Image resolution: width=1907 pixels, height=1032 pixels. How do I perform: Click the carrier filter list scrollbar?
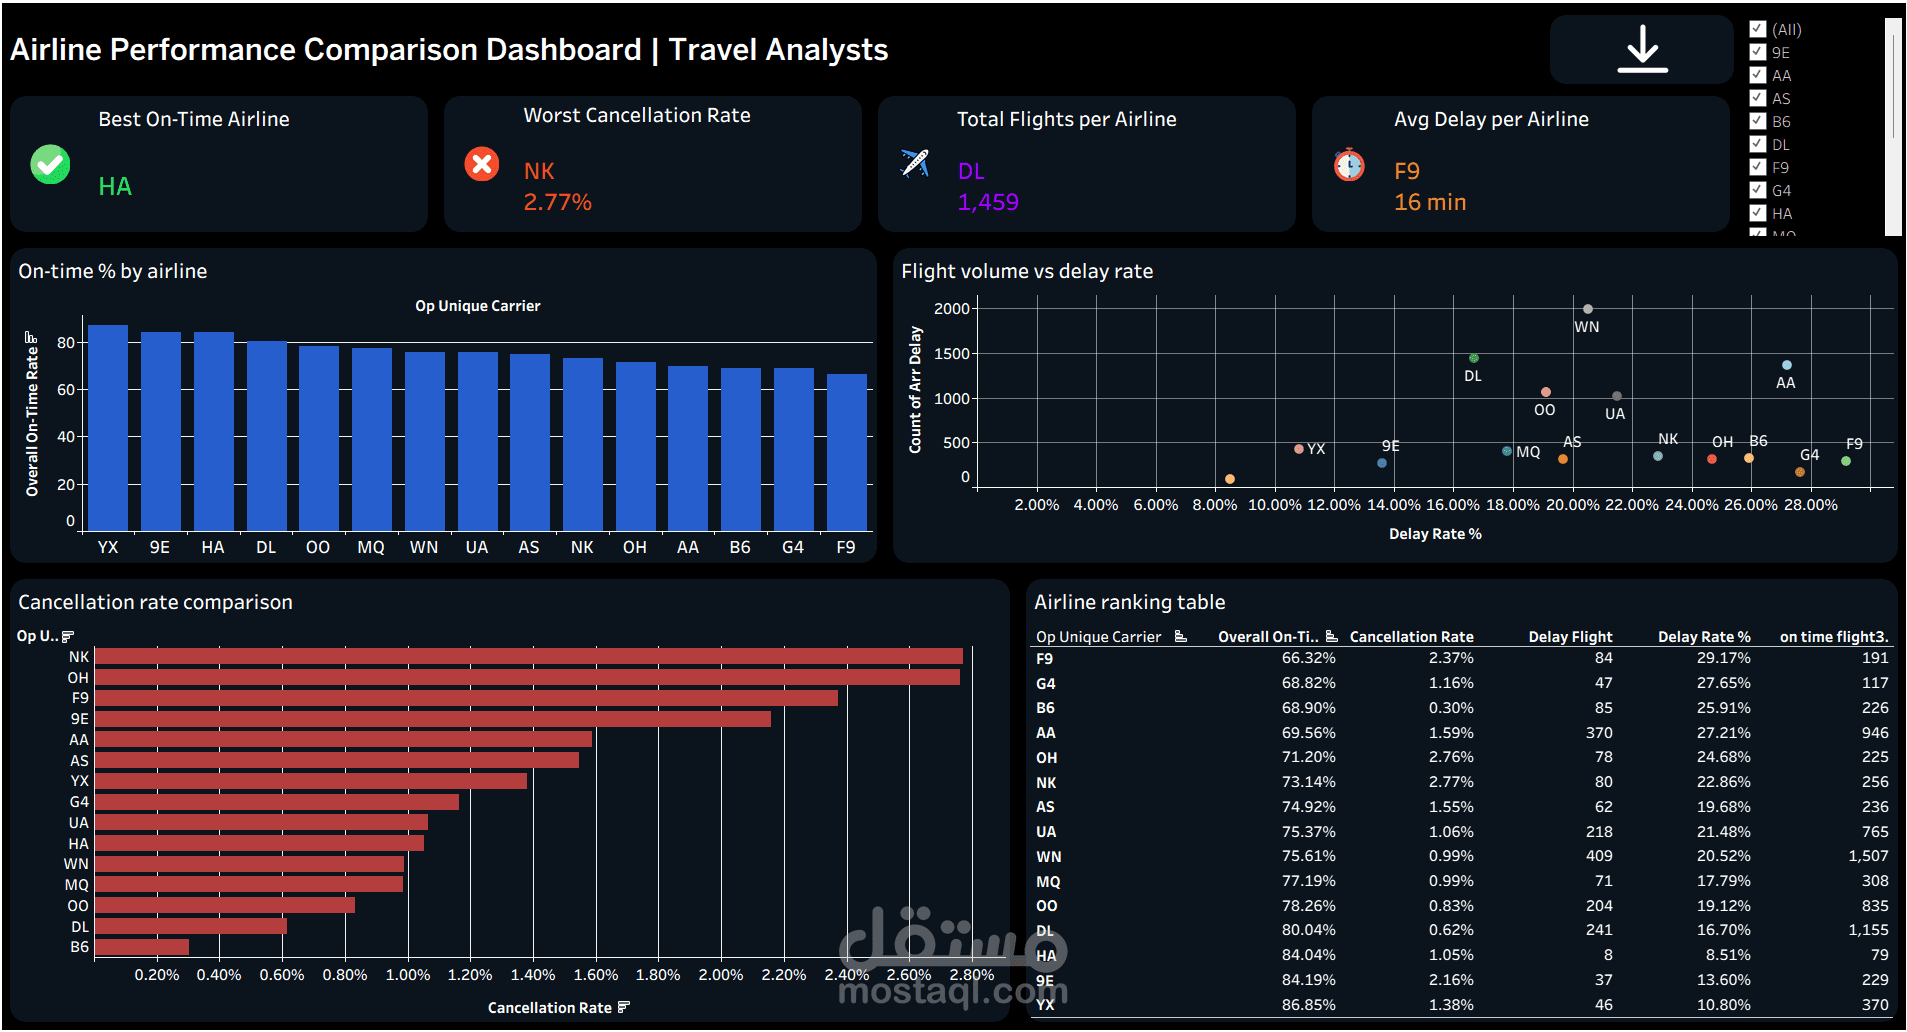pos(1892,126)
